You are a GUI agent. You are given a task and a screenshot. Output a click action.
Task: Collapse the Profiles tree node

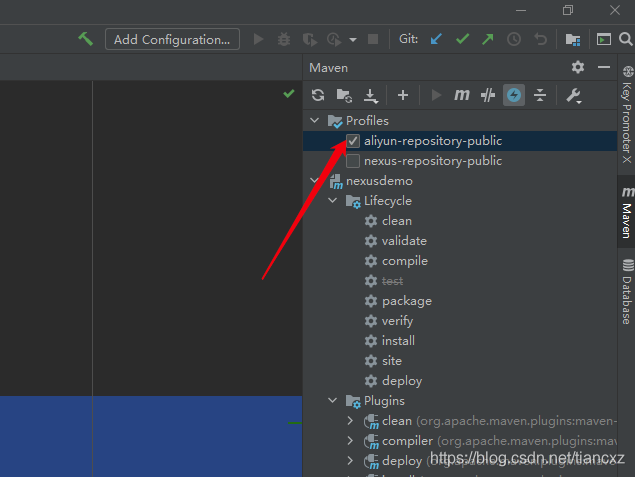316,121
